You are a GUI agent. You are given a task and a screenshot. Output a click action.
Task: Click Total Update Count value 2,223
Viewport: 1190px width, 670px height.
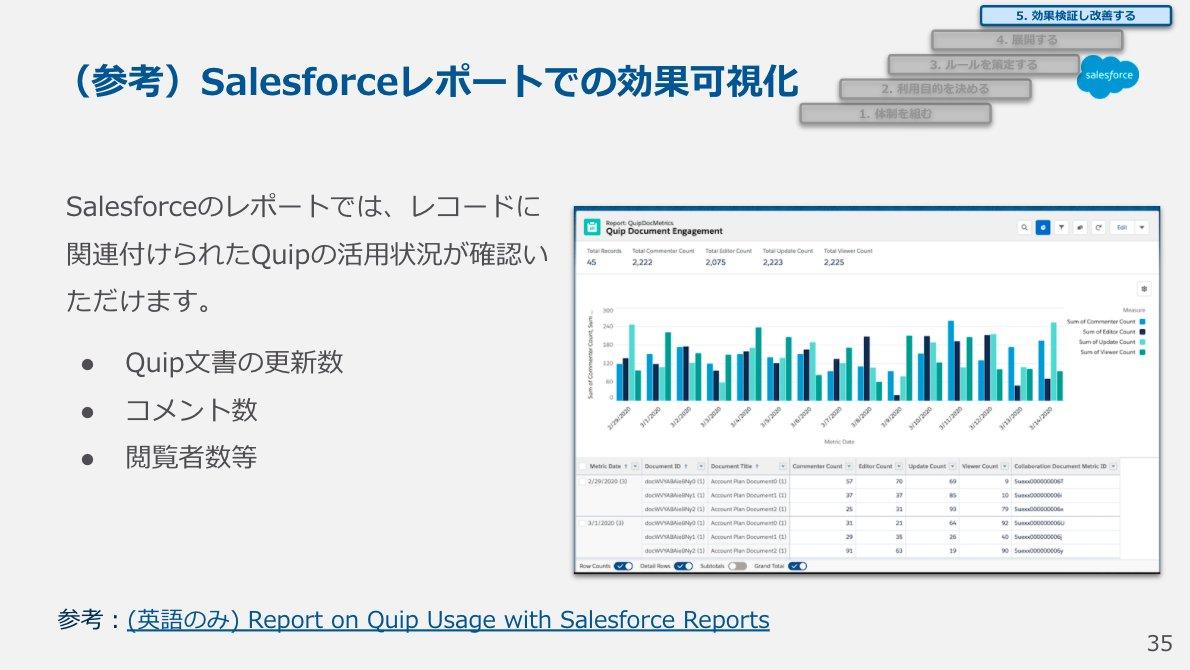coord(773,262)
